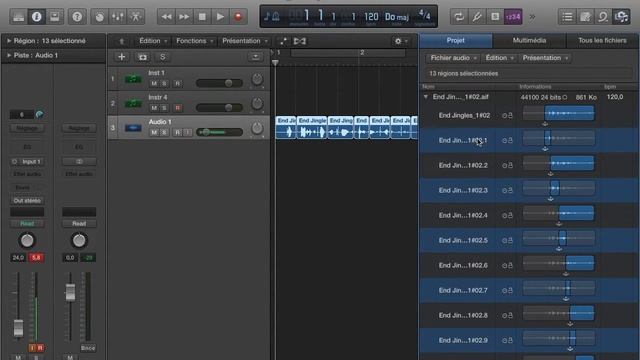Toggle the purple Count-in 1234 button
Viewport: 640px width, 360px height.
[x=513, y=17]
